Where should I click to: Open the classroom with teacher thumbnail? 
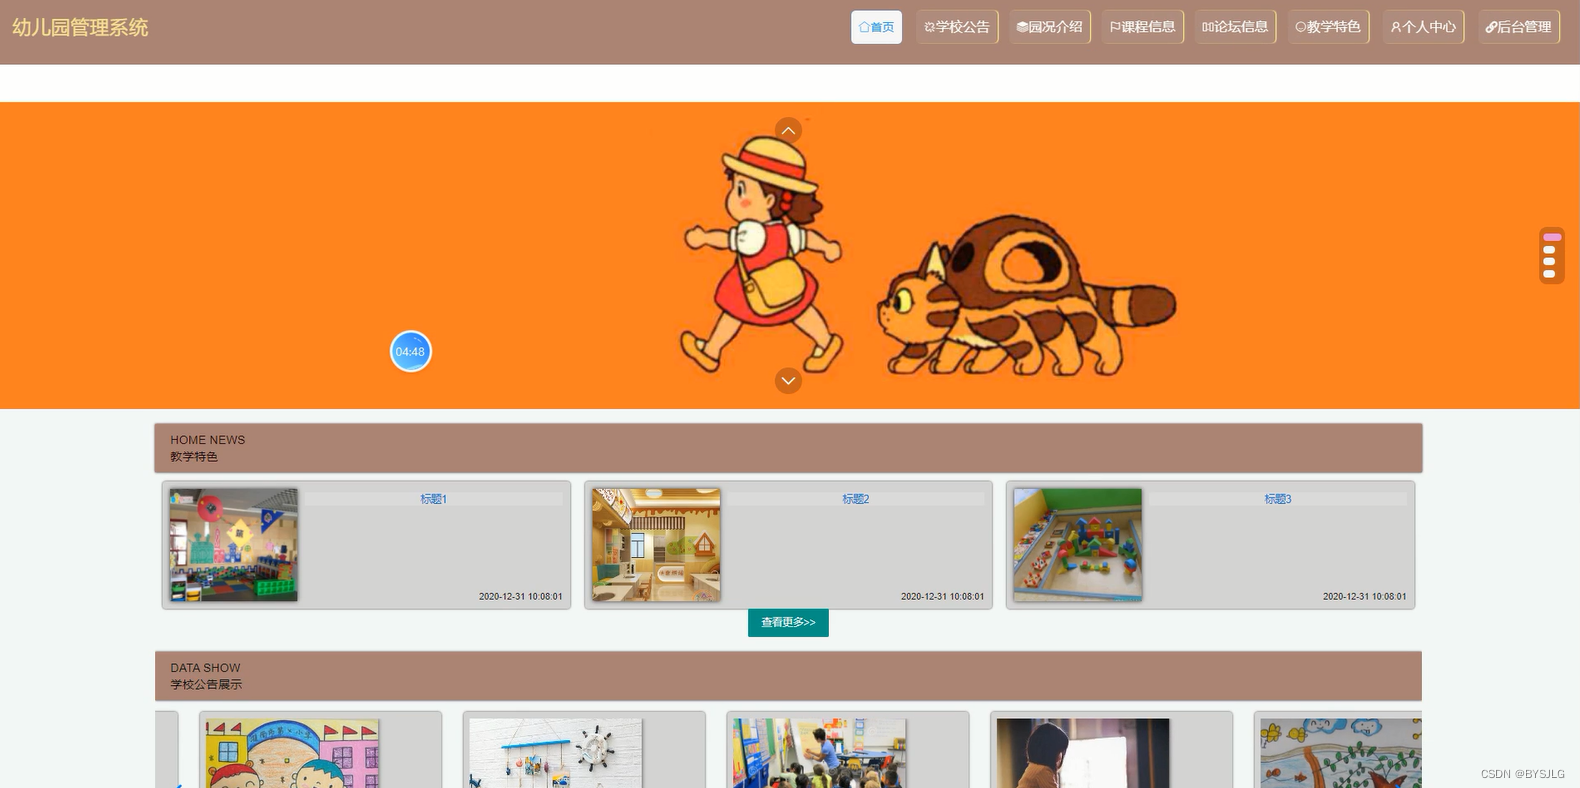pyautogui.click(x=820, y=753)
